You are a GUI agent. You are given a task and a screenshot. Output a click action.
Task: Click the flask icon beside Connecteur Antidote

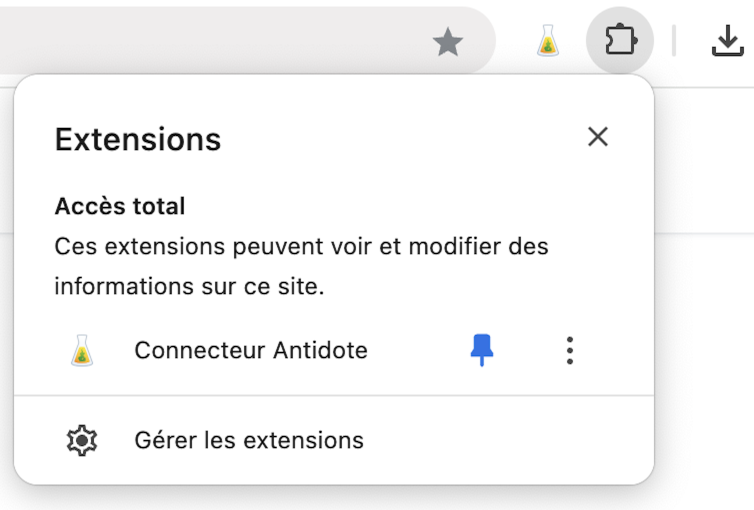point(82,350)
